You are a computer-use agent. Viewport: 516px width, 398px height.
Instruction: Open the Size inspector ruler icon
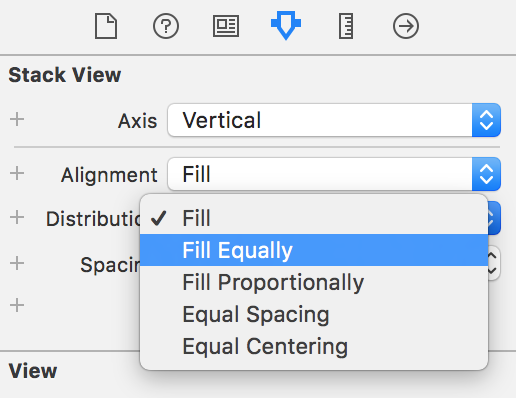pos(346,26)
